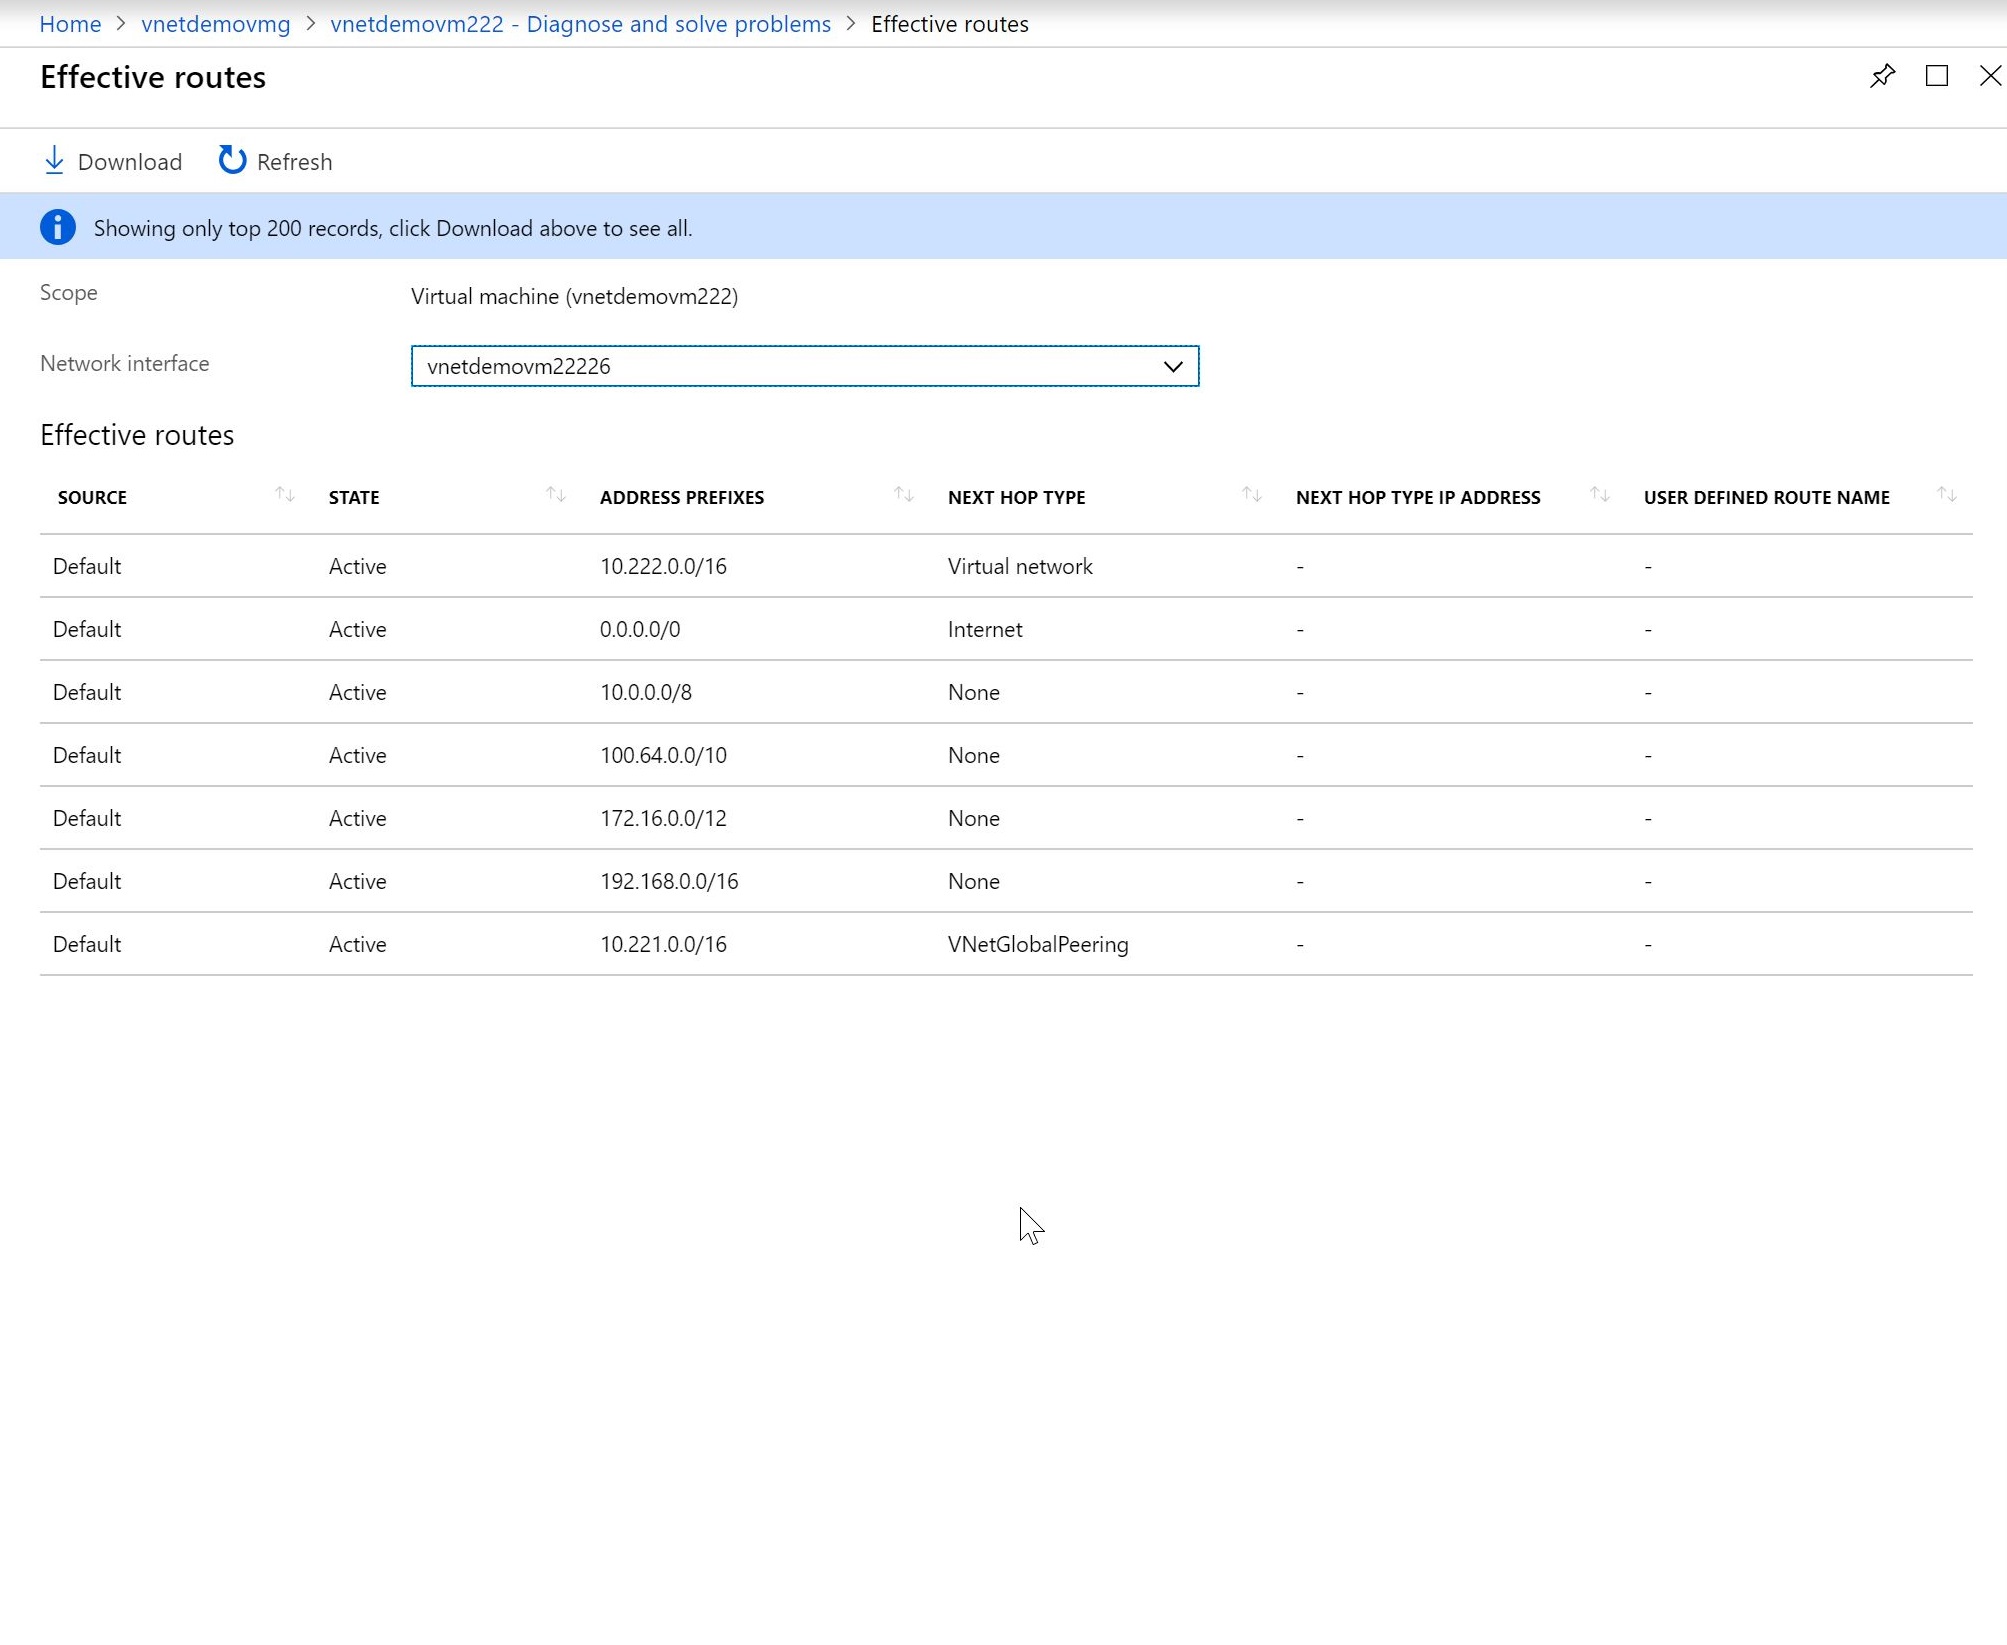Click dropdown chevron for vnetdemovm22226

pos(1173,366)
